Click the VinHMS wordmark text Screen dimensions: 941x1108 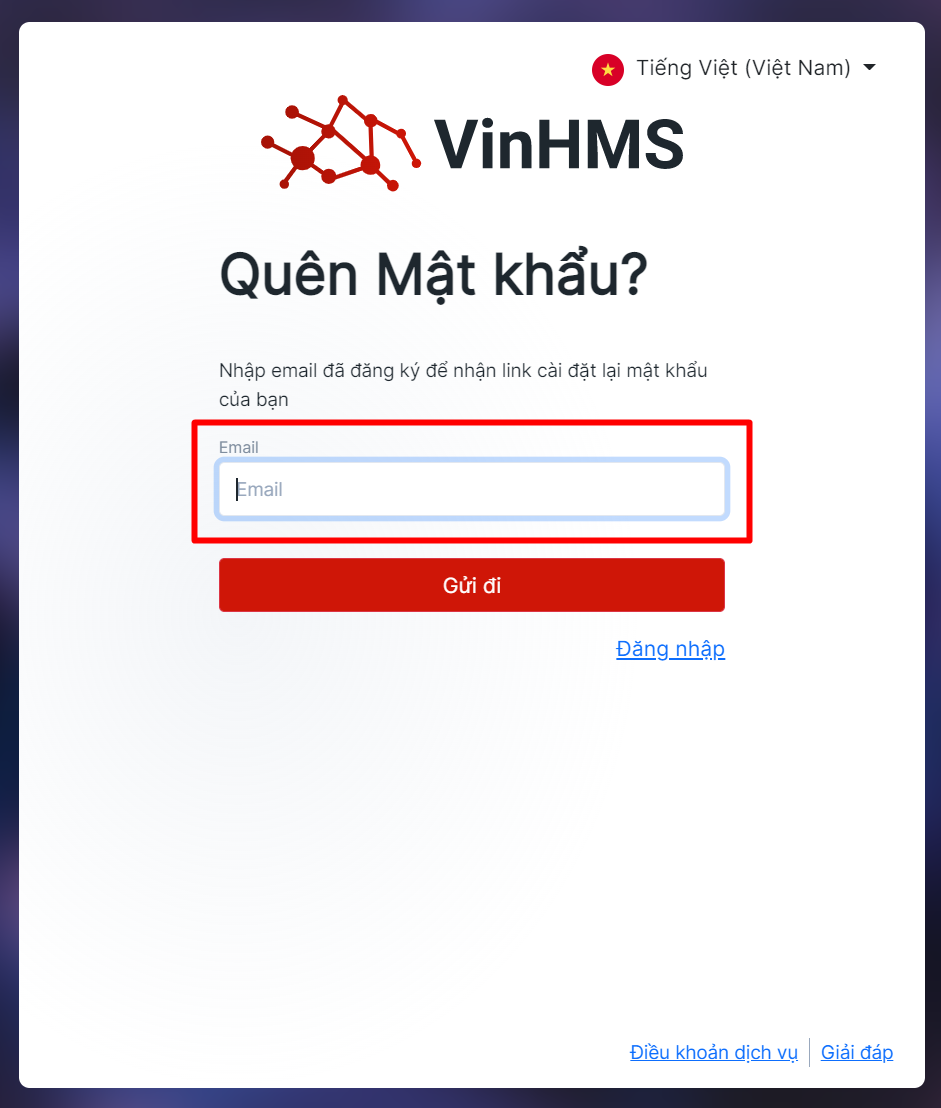[559, 145]
